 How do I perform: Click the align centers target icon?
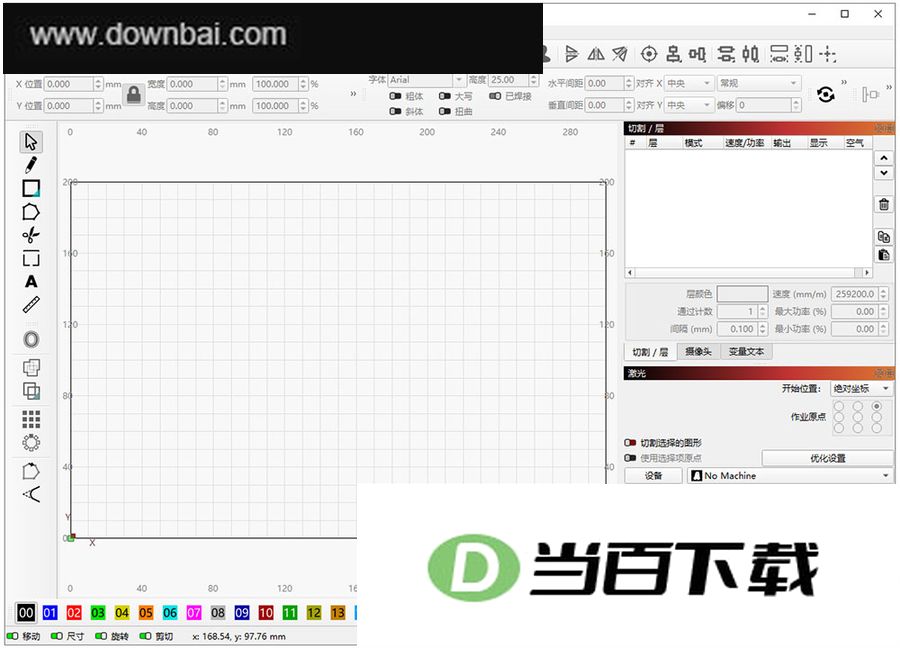tap(649, 55)
